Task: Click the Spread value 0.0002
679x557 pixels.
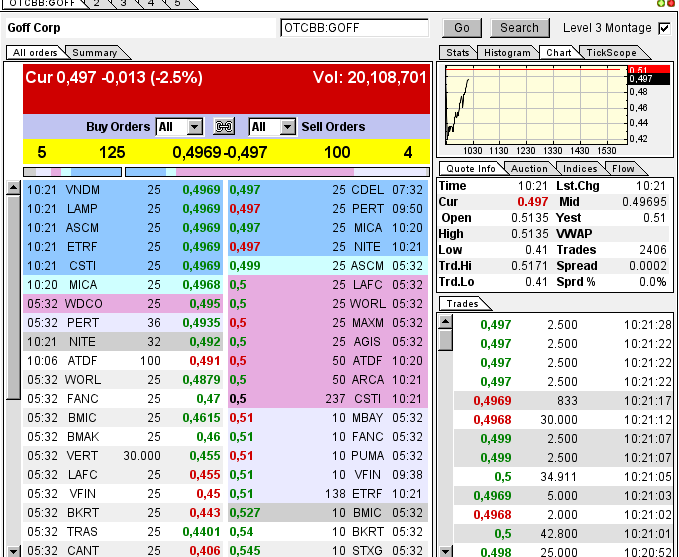Action: [x=647, y=266]
